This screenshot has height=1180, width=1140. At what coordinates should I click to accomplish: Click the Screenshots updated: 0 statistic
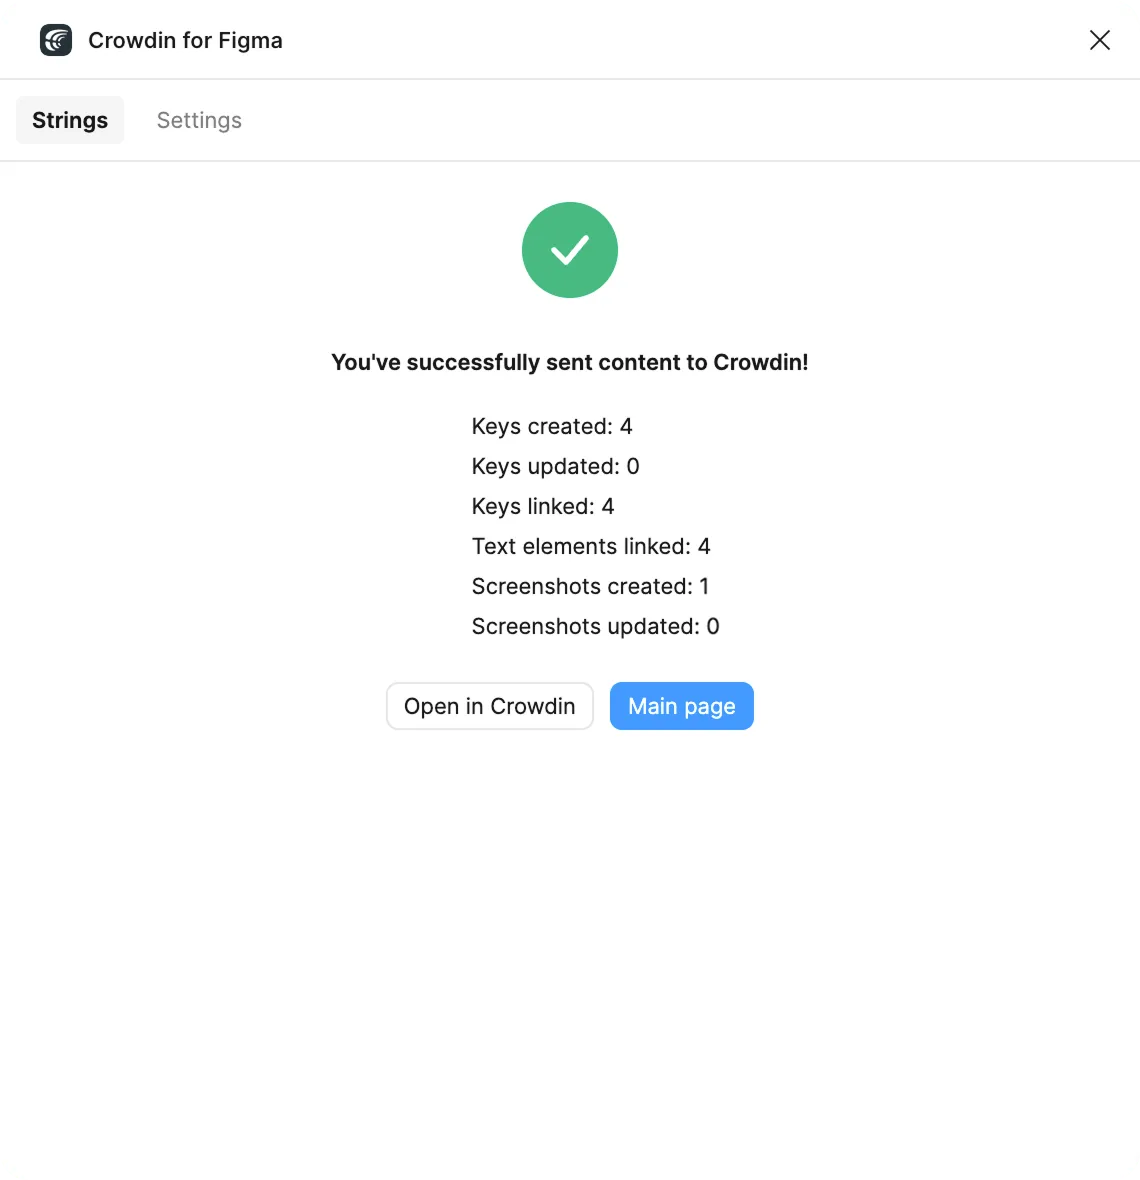595,626
